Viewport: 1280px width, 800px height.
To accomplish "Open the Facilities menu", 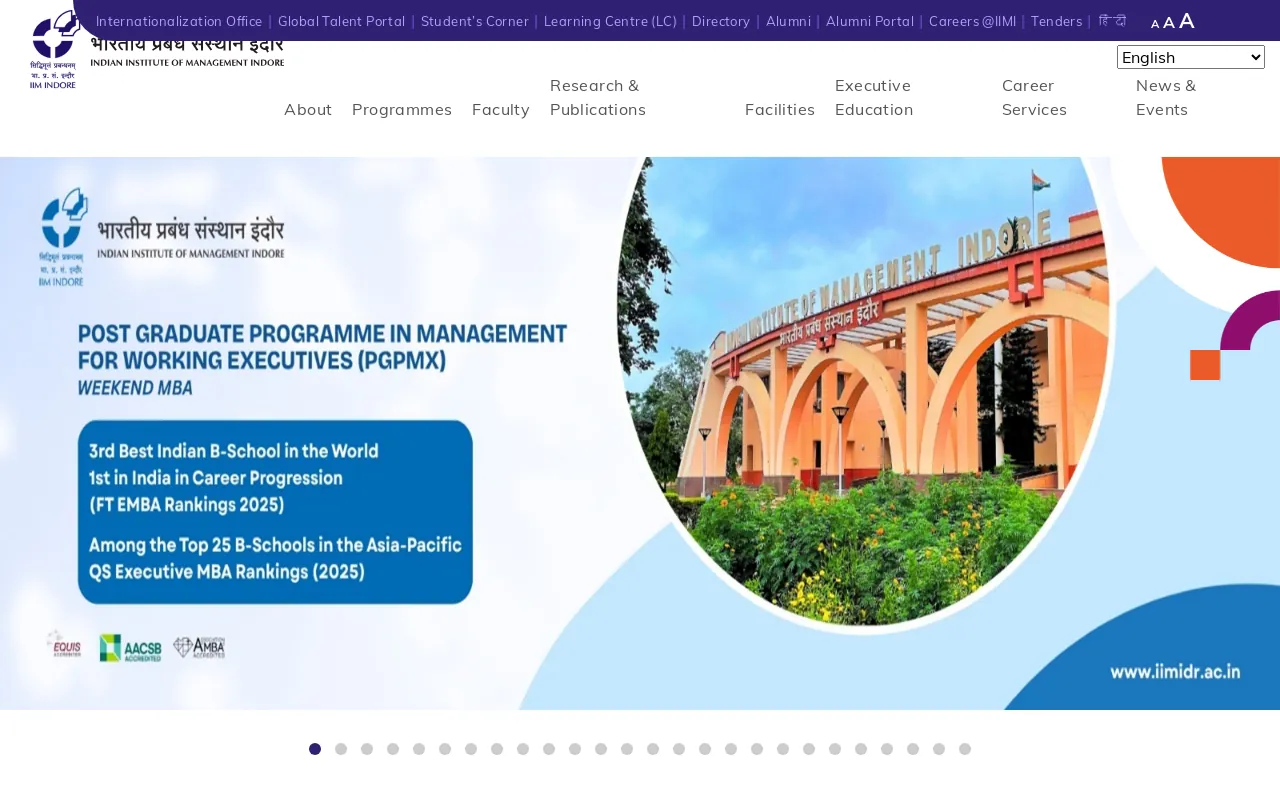I will 780,109.
